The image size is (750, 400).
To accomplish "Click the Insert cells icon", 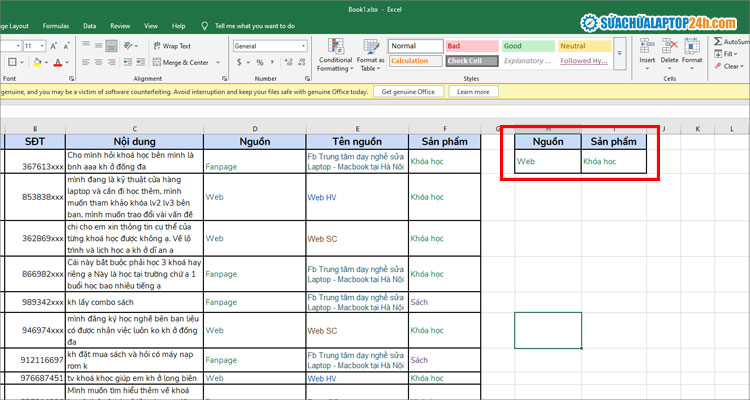I will pos(647,46).
